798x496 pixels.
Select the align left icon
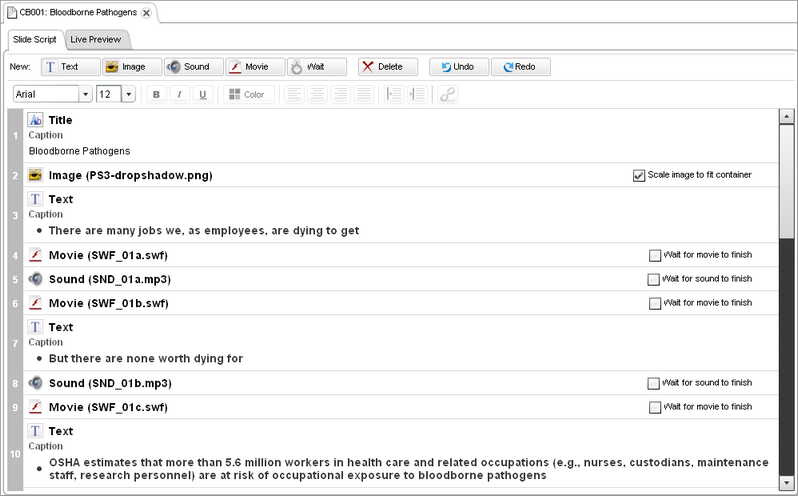[x=294, y=94]
